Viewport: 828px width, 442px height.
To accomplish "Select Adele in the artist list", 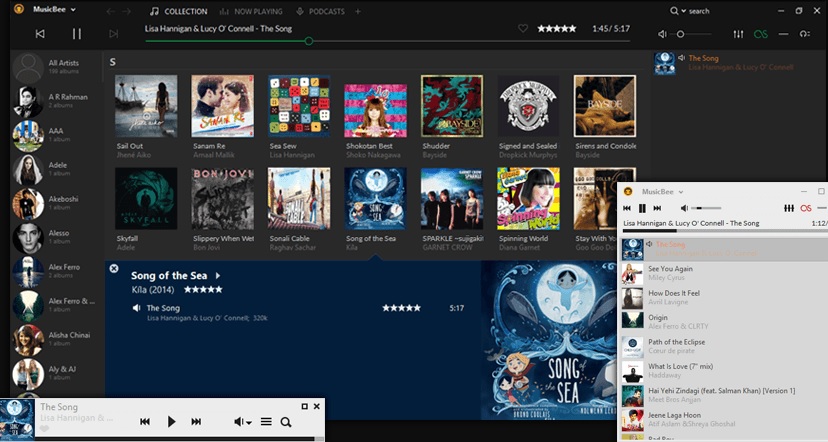I will (x=57, y=169).
